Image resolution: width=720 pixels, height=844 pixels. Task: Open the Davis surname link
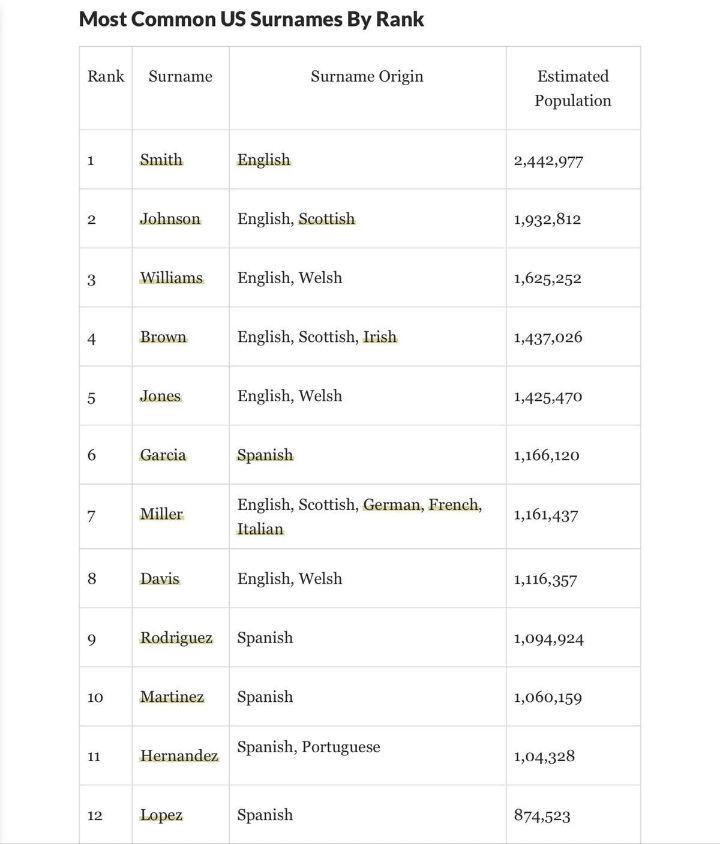click(x=160, y=579)
